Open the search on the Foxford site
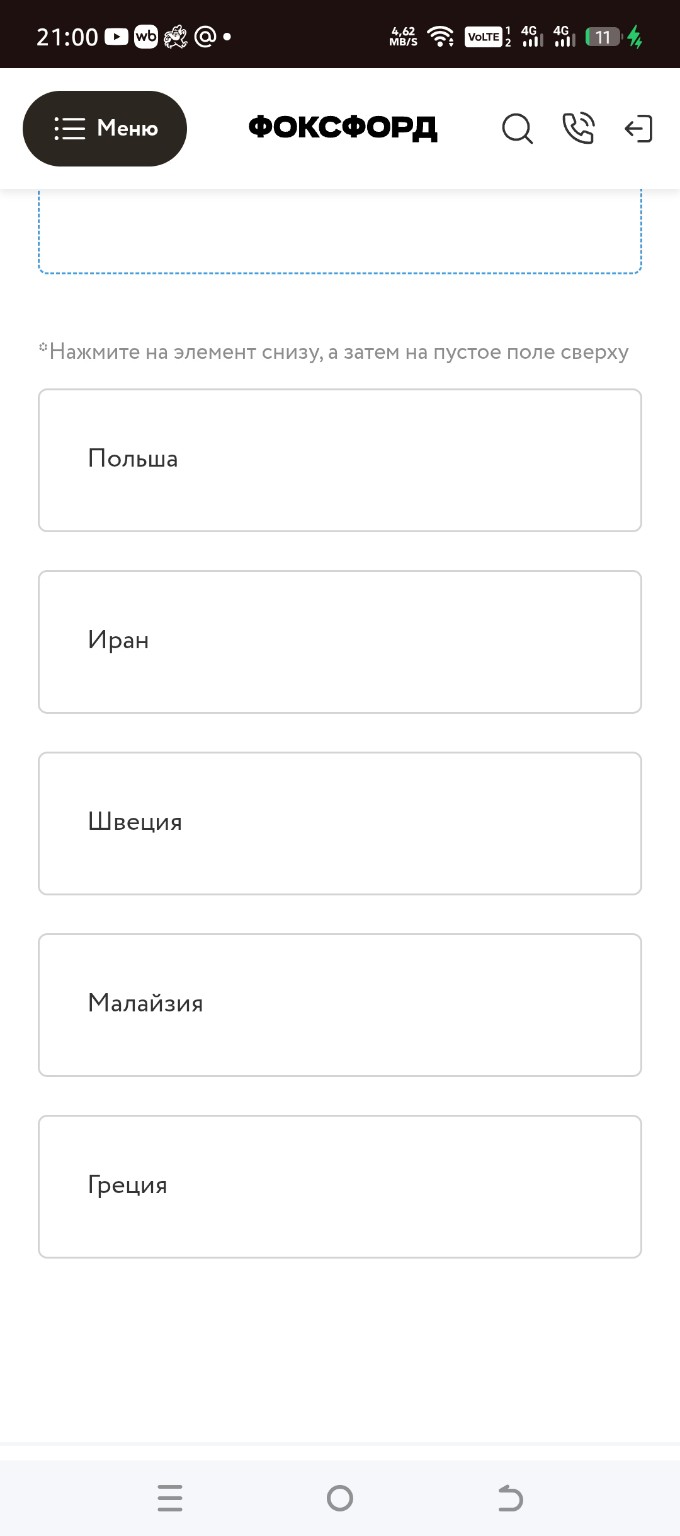 coord(517,128)
